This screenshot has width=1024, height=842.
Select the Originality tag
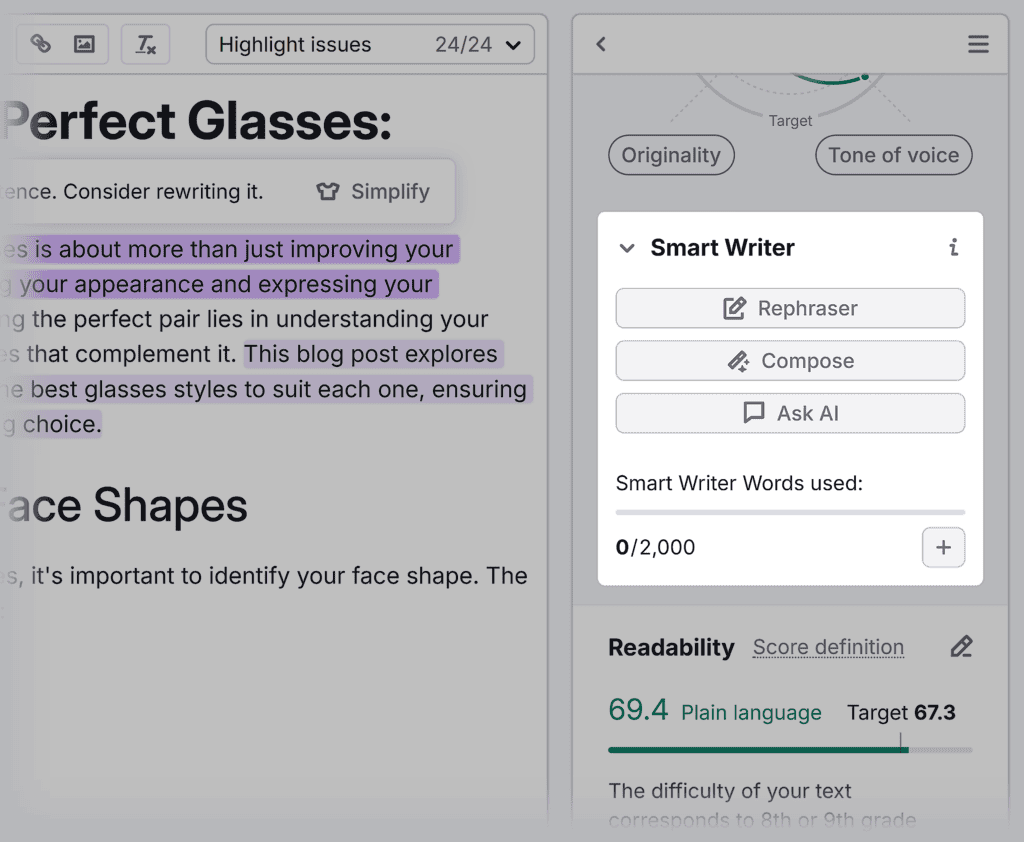[671, 155]
